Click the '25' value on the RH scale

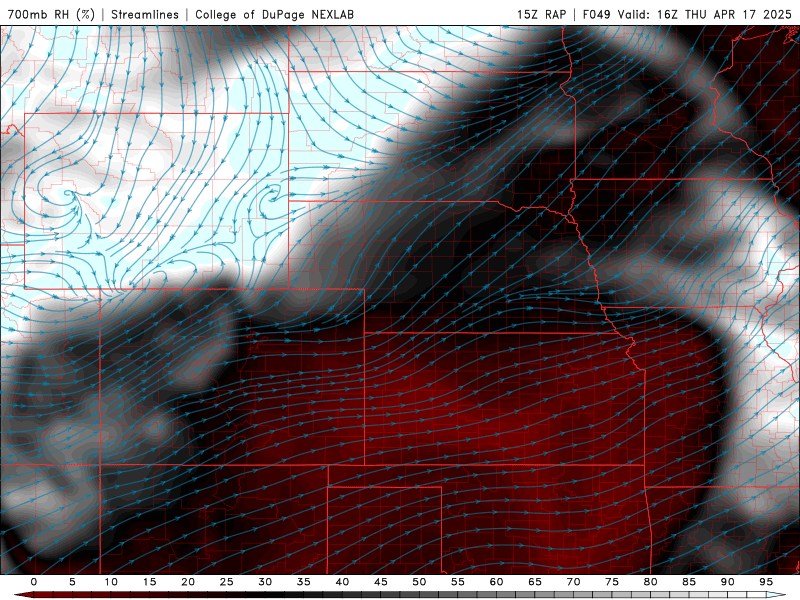tap(227, 582)
